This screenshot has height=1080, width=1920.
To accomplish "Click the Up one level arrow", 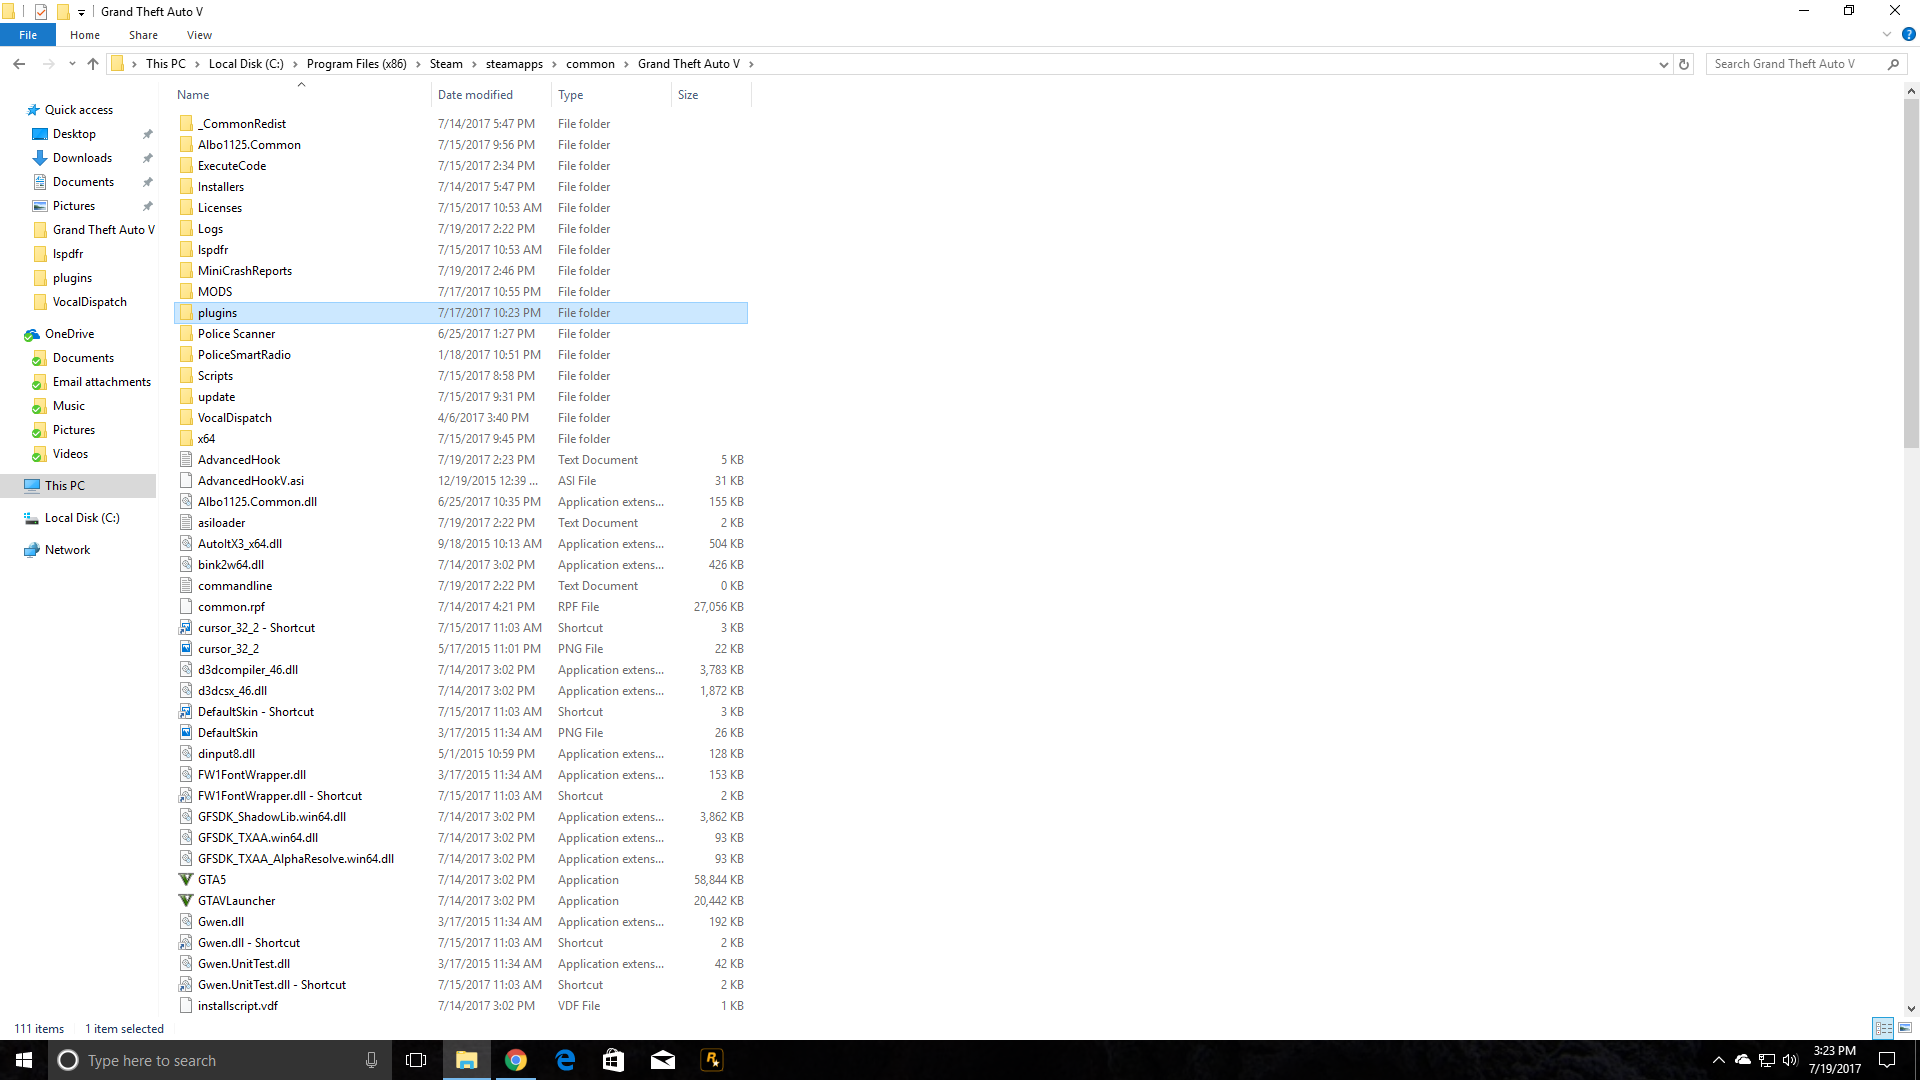I will tap(93, 64).
